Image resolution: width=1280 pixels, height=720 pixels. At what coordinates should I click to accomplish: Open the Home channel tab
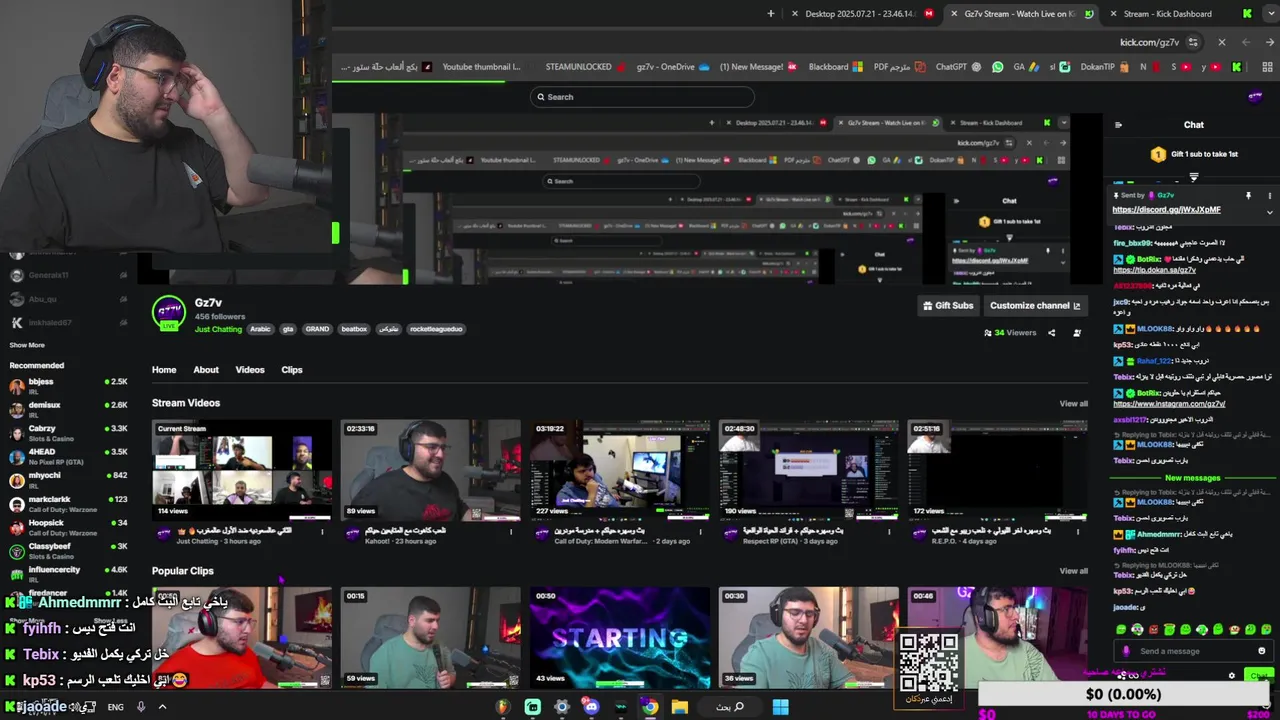(164, 370)
